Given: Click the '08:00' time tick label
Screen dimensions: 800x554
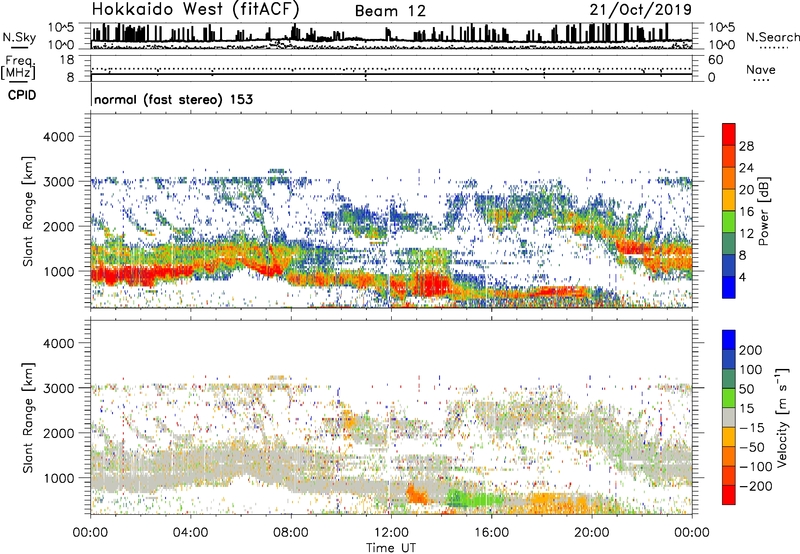Looking at the screenshot, I should (291, 533).
